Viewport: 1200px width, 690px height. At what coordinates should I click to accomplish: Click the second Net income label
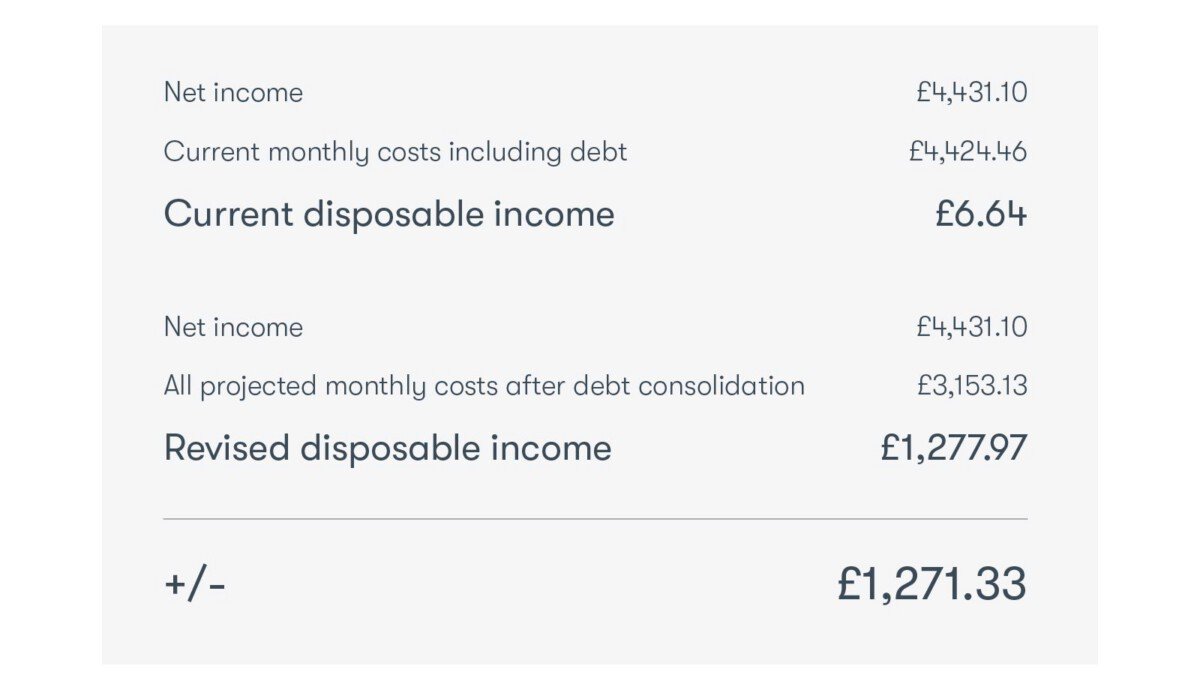coord(233,327)
